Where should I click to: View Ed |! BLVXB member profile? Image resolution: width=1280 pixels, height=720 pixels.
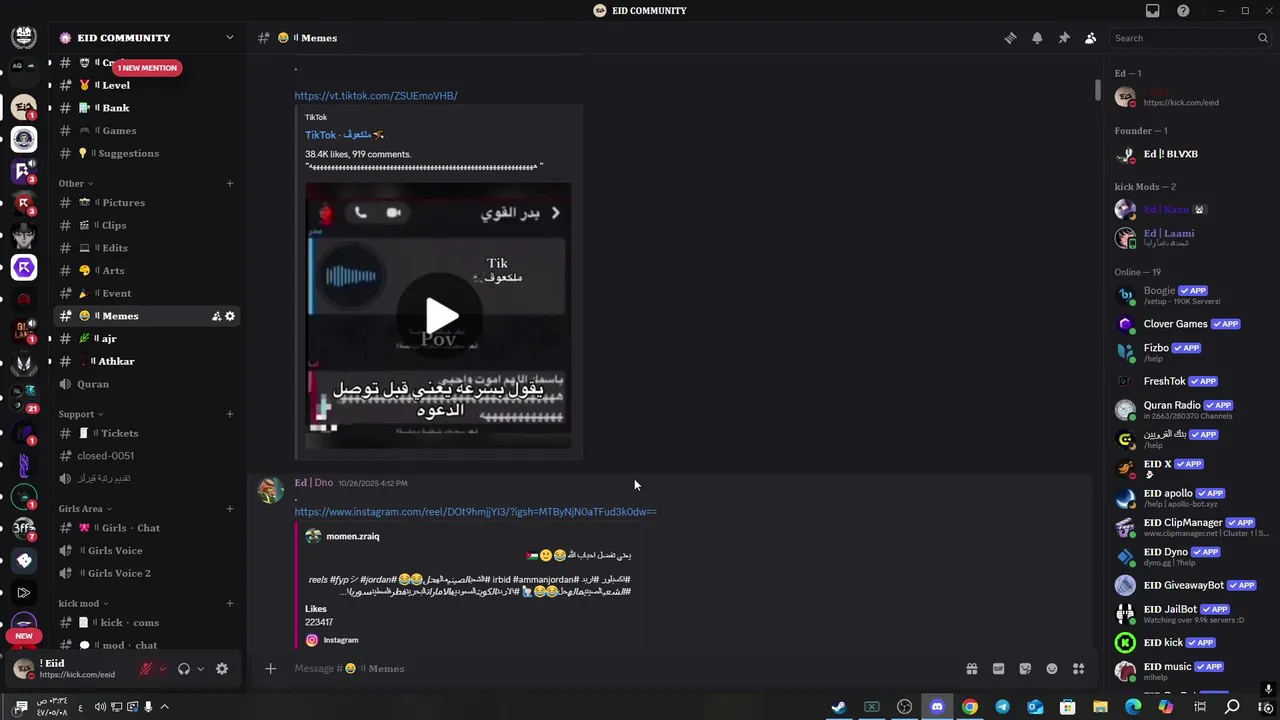click(x=1192, y=154)
